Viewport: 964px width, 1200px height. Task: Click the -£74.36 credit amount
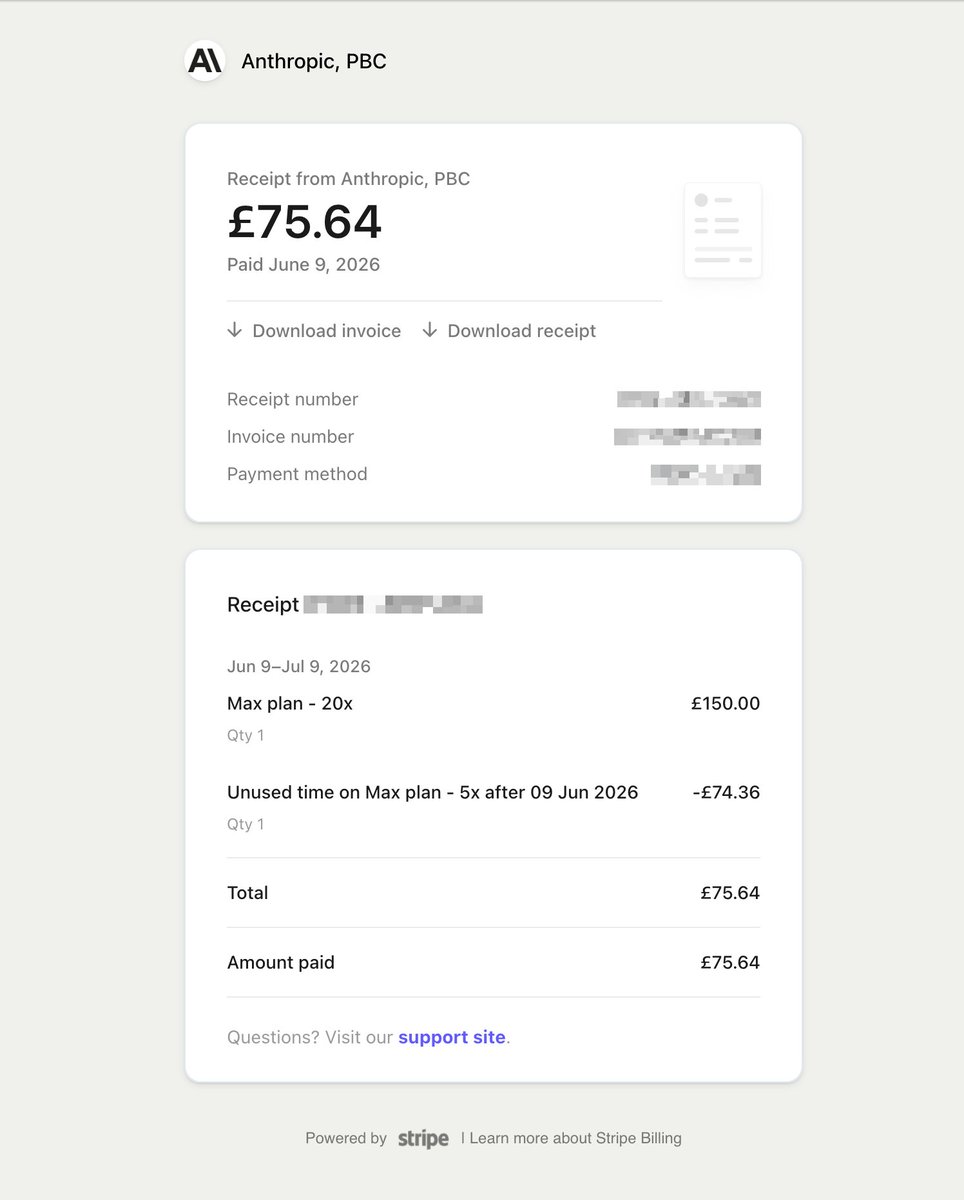[726, 793]
